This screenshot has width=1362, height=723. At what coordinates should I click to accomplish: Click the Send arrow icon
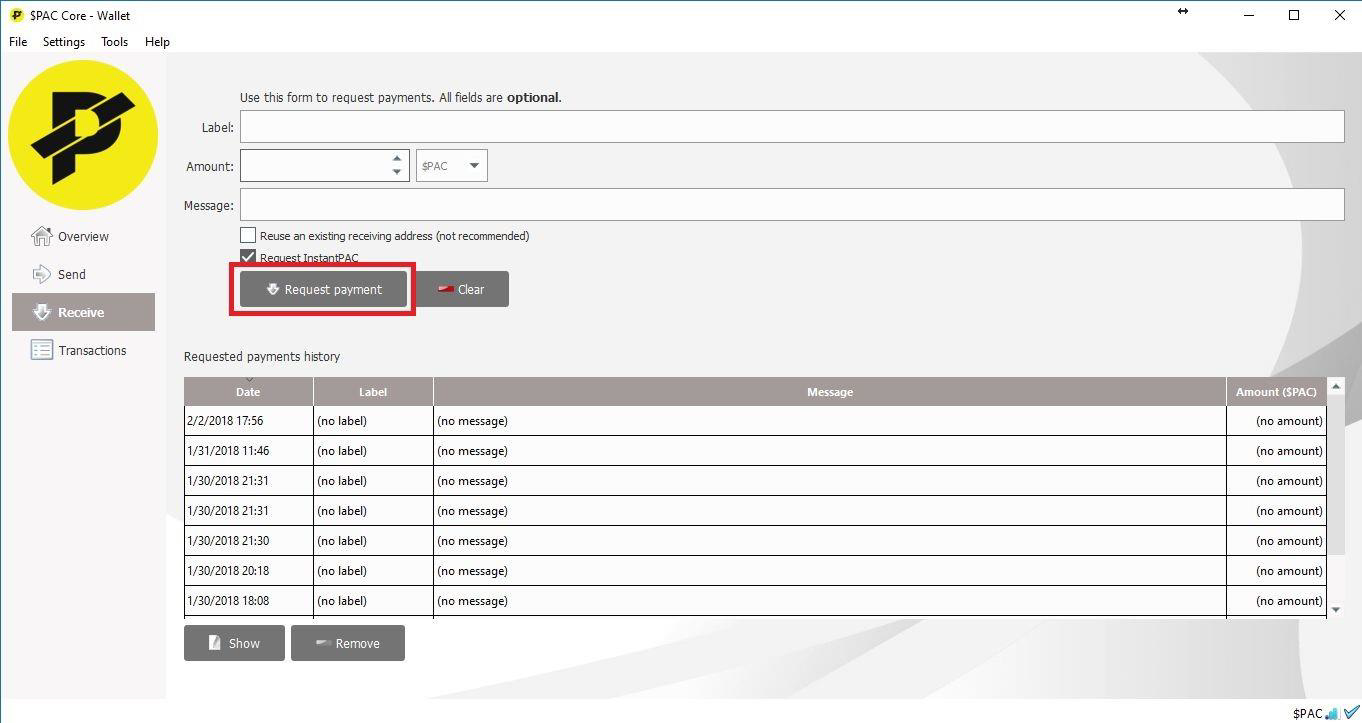click(x=41, y=274)
